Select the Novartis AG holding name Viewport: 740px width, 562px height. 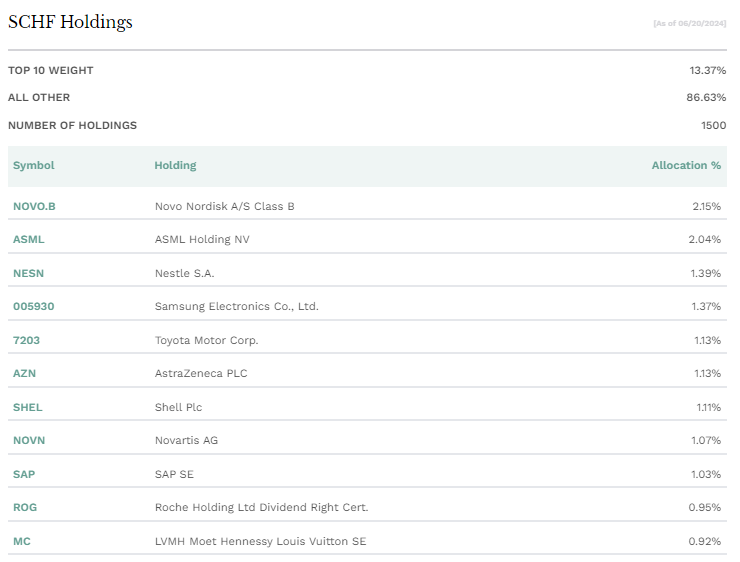tap(186, 440)
